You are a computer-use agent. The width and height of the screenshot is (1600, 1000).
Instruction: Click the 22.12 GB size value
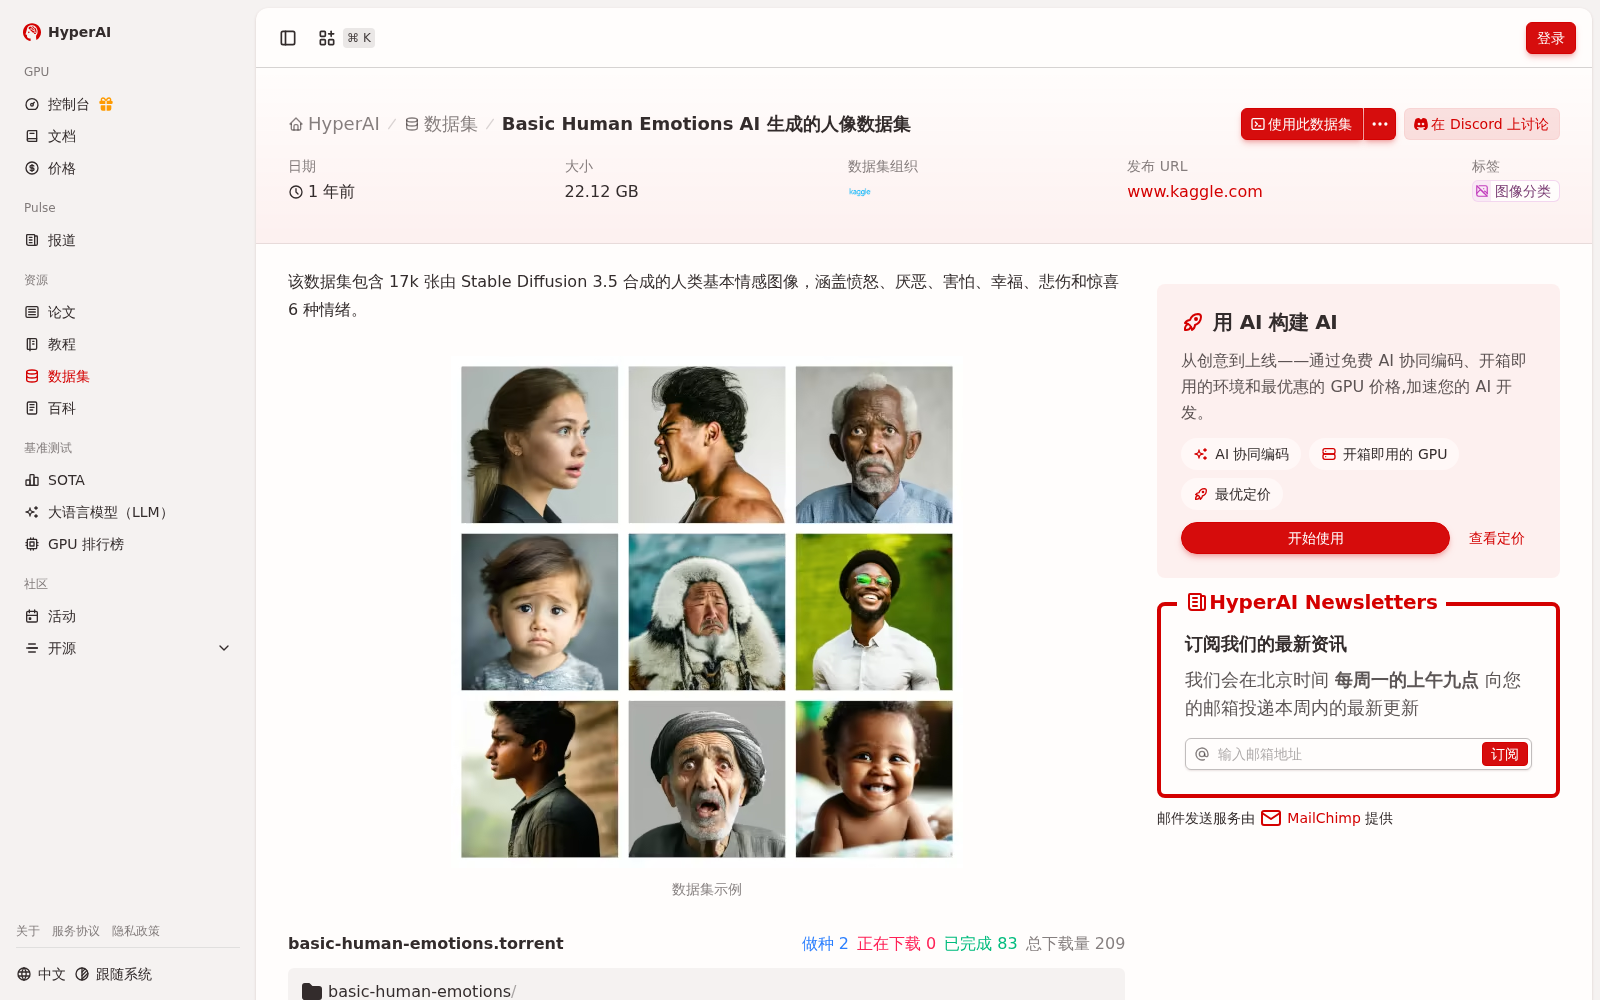(x=601, y=191)
